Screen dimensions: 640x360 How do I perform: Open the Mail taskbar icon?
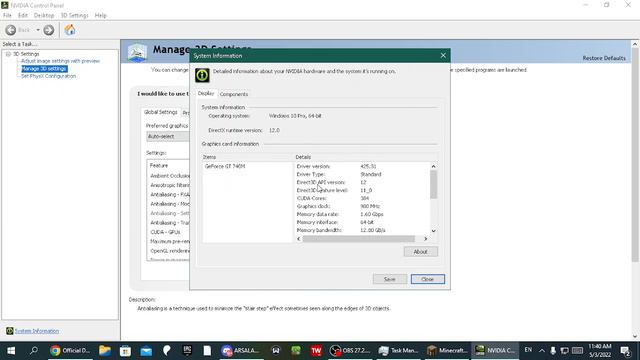(146, 350)
